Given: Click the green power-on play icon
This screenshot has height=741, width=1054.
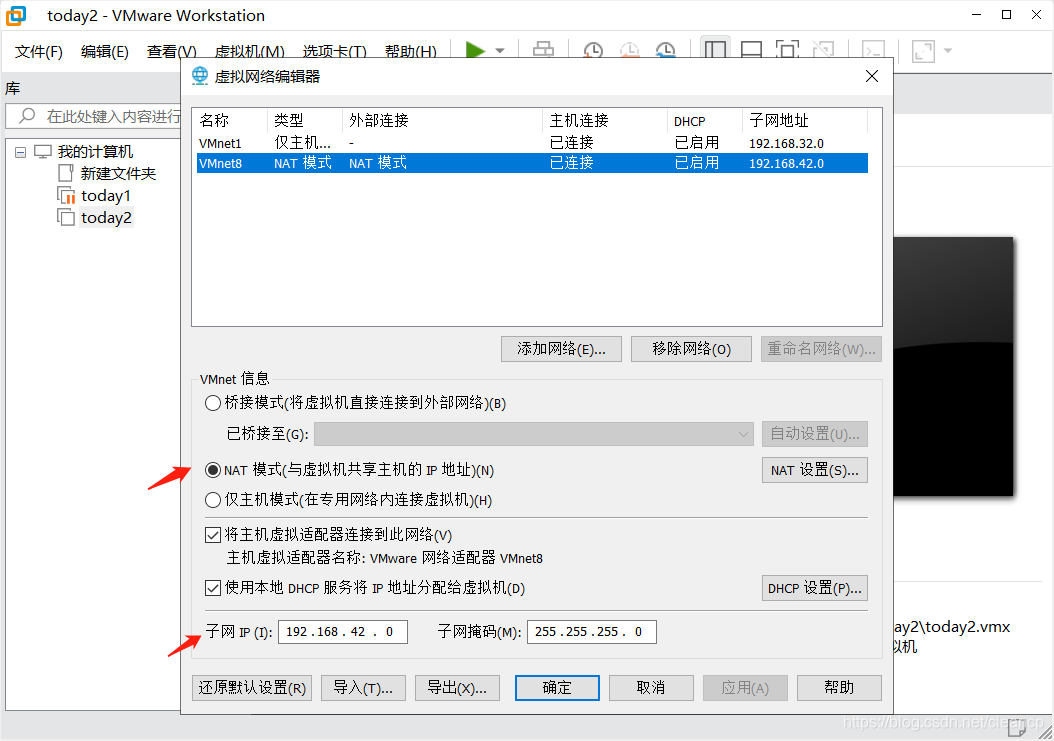Looking at the screenshot, I should (475, 50).
